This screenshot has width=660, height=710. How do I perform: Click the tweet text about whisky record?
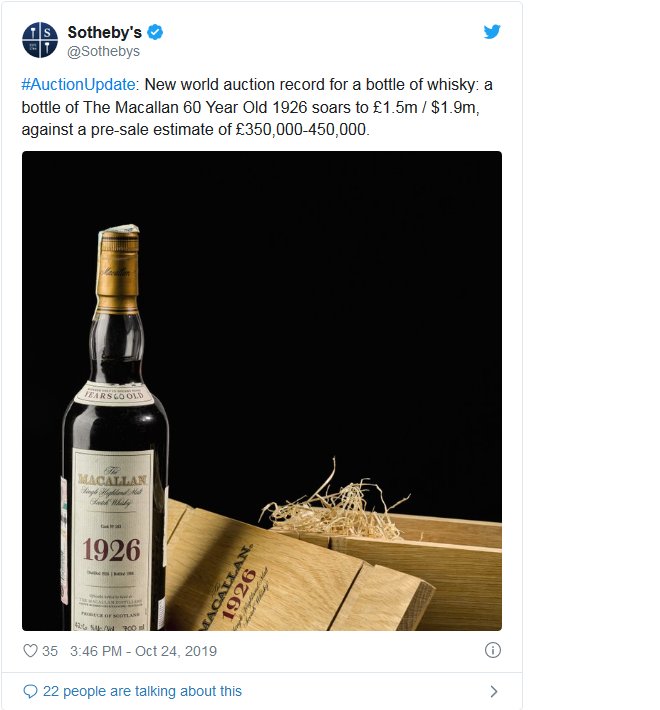257,107
